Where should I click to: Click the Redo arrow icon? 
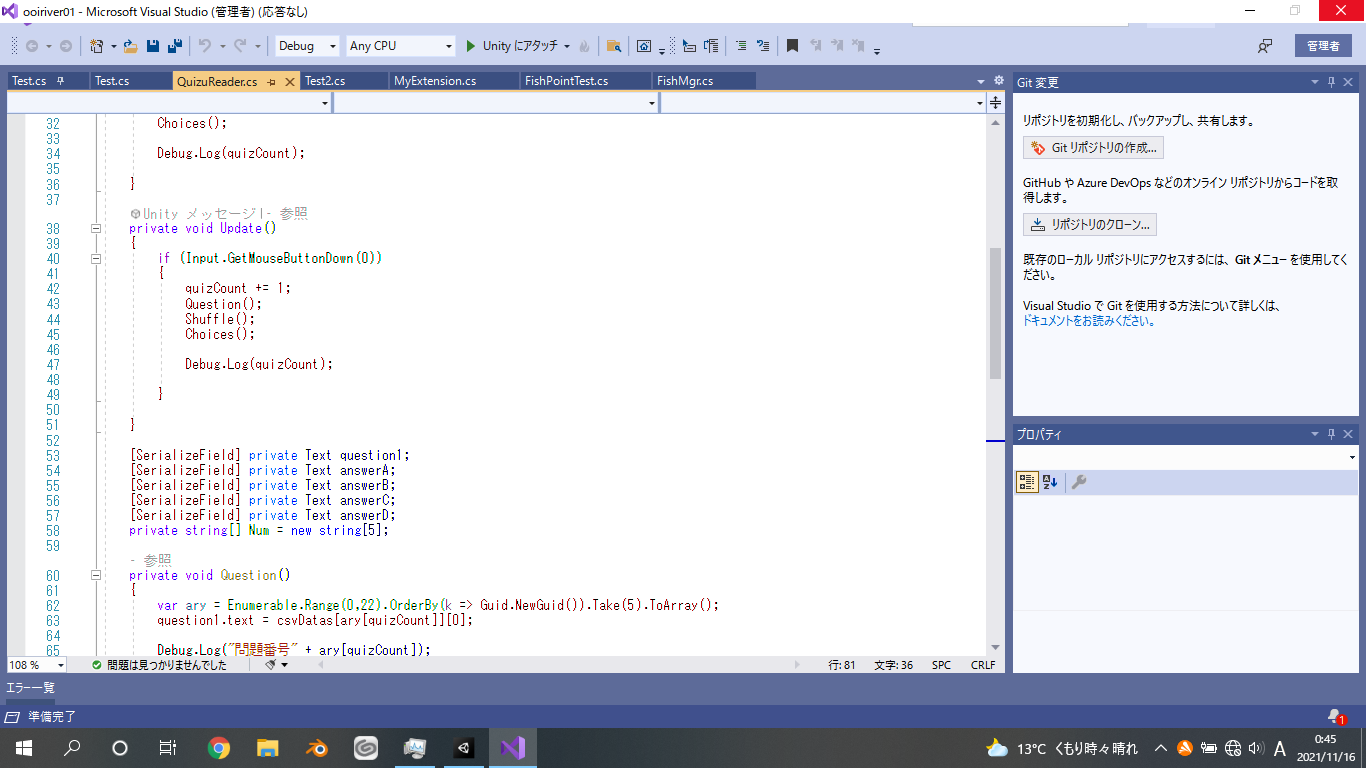[240, 46]
